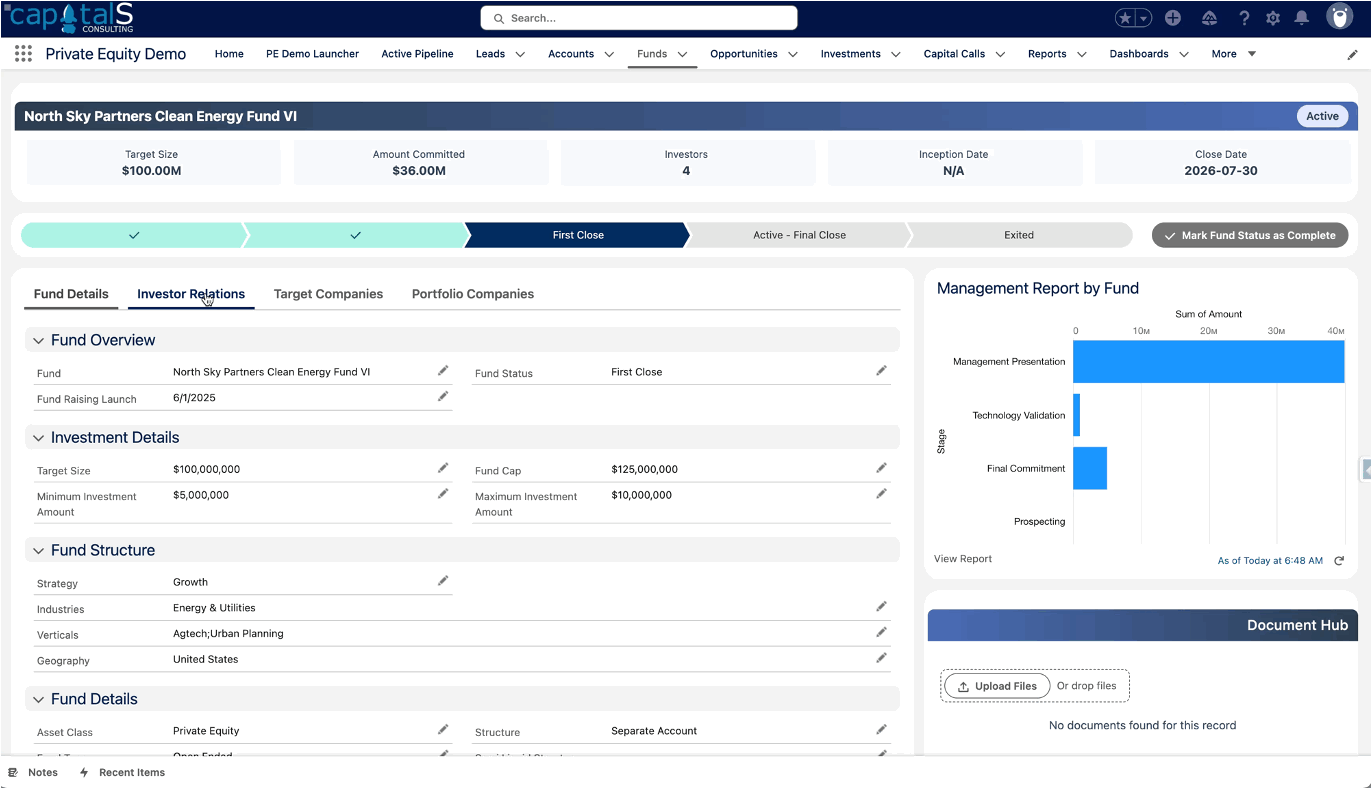Collapse the Fund Structure section
Image resolution: width=1372 pixels, height=788 pixels.
[39, 551]
